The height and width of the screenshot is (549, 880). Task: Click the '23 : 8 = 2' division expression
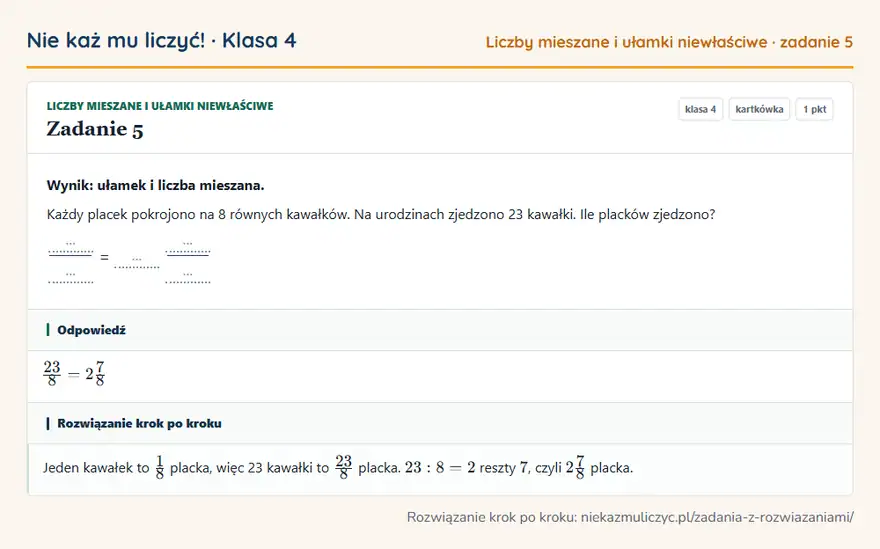pyautogui.click(x=440, y=468)
